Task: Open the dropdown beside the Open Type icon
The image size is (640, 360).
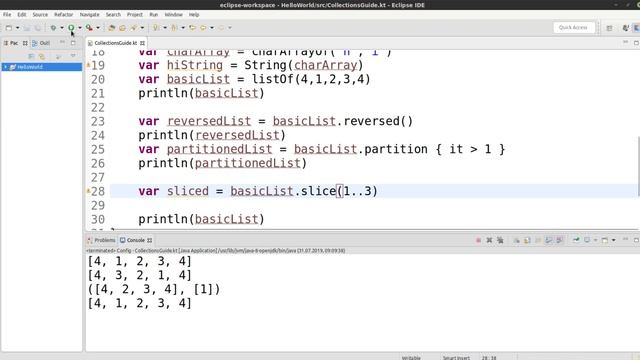Action: (142, 28)
